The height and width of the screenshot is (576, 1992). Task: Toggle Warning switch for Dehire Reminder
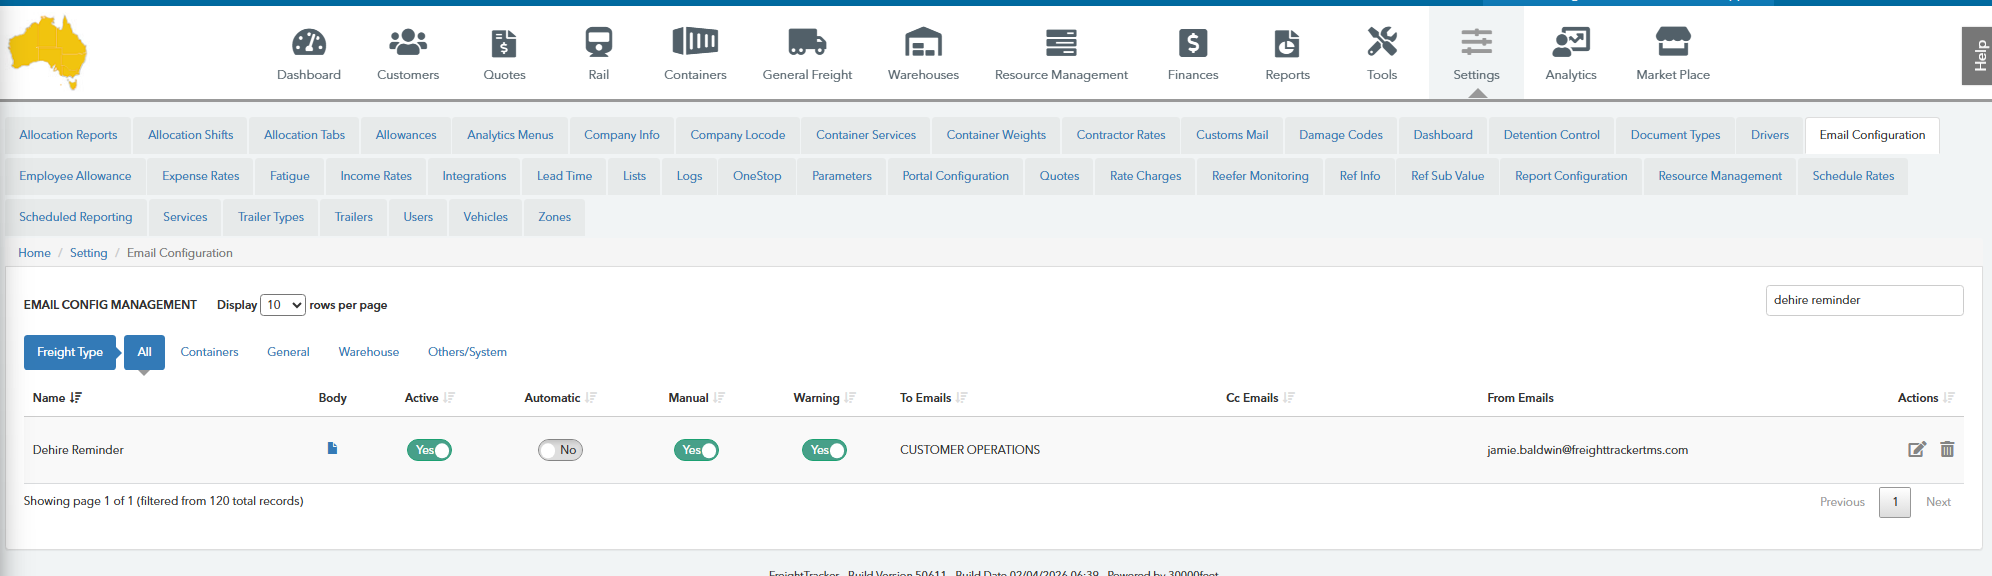click(x=824, y=450)
